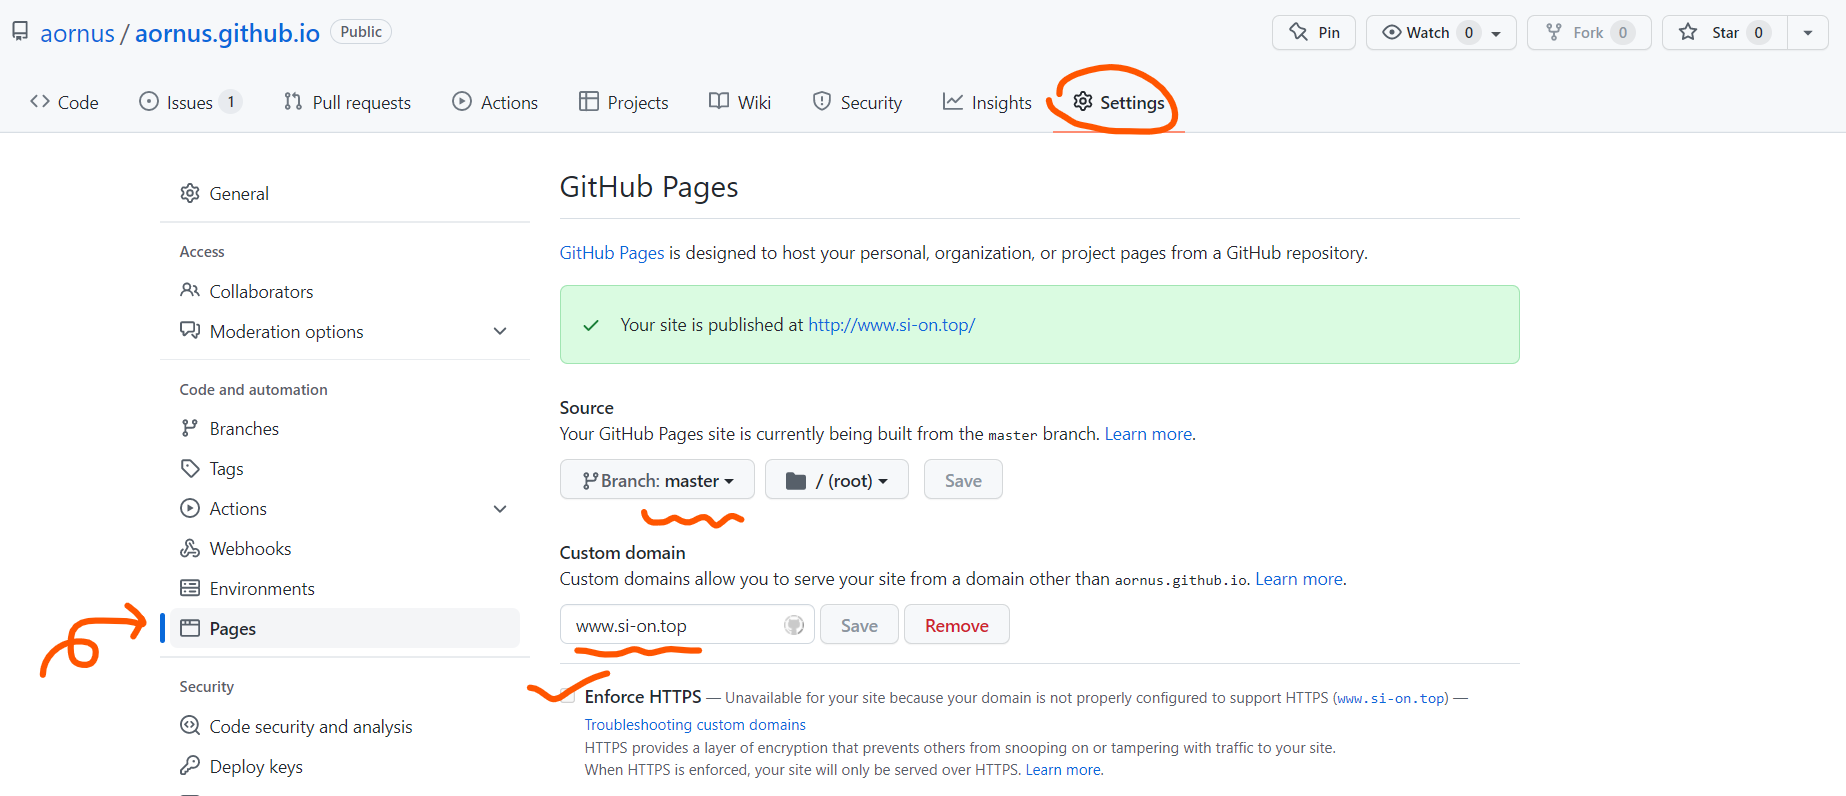Open the Branch: master dropdown
Screen dimensions: 1846x796
(659, 480)
